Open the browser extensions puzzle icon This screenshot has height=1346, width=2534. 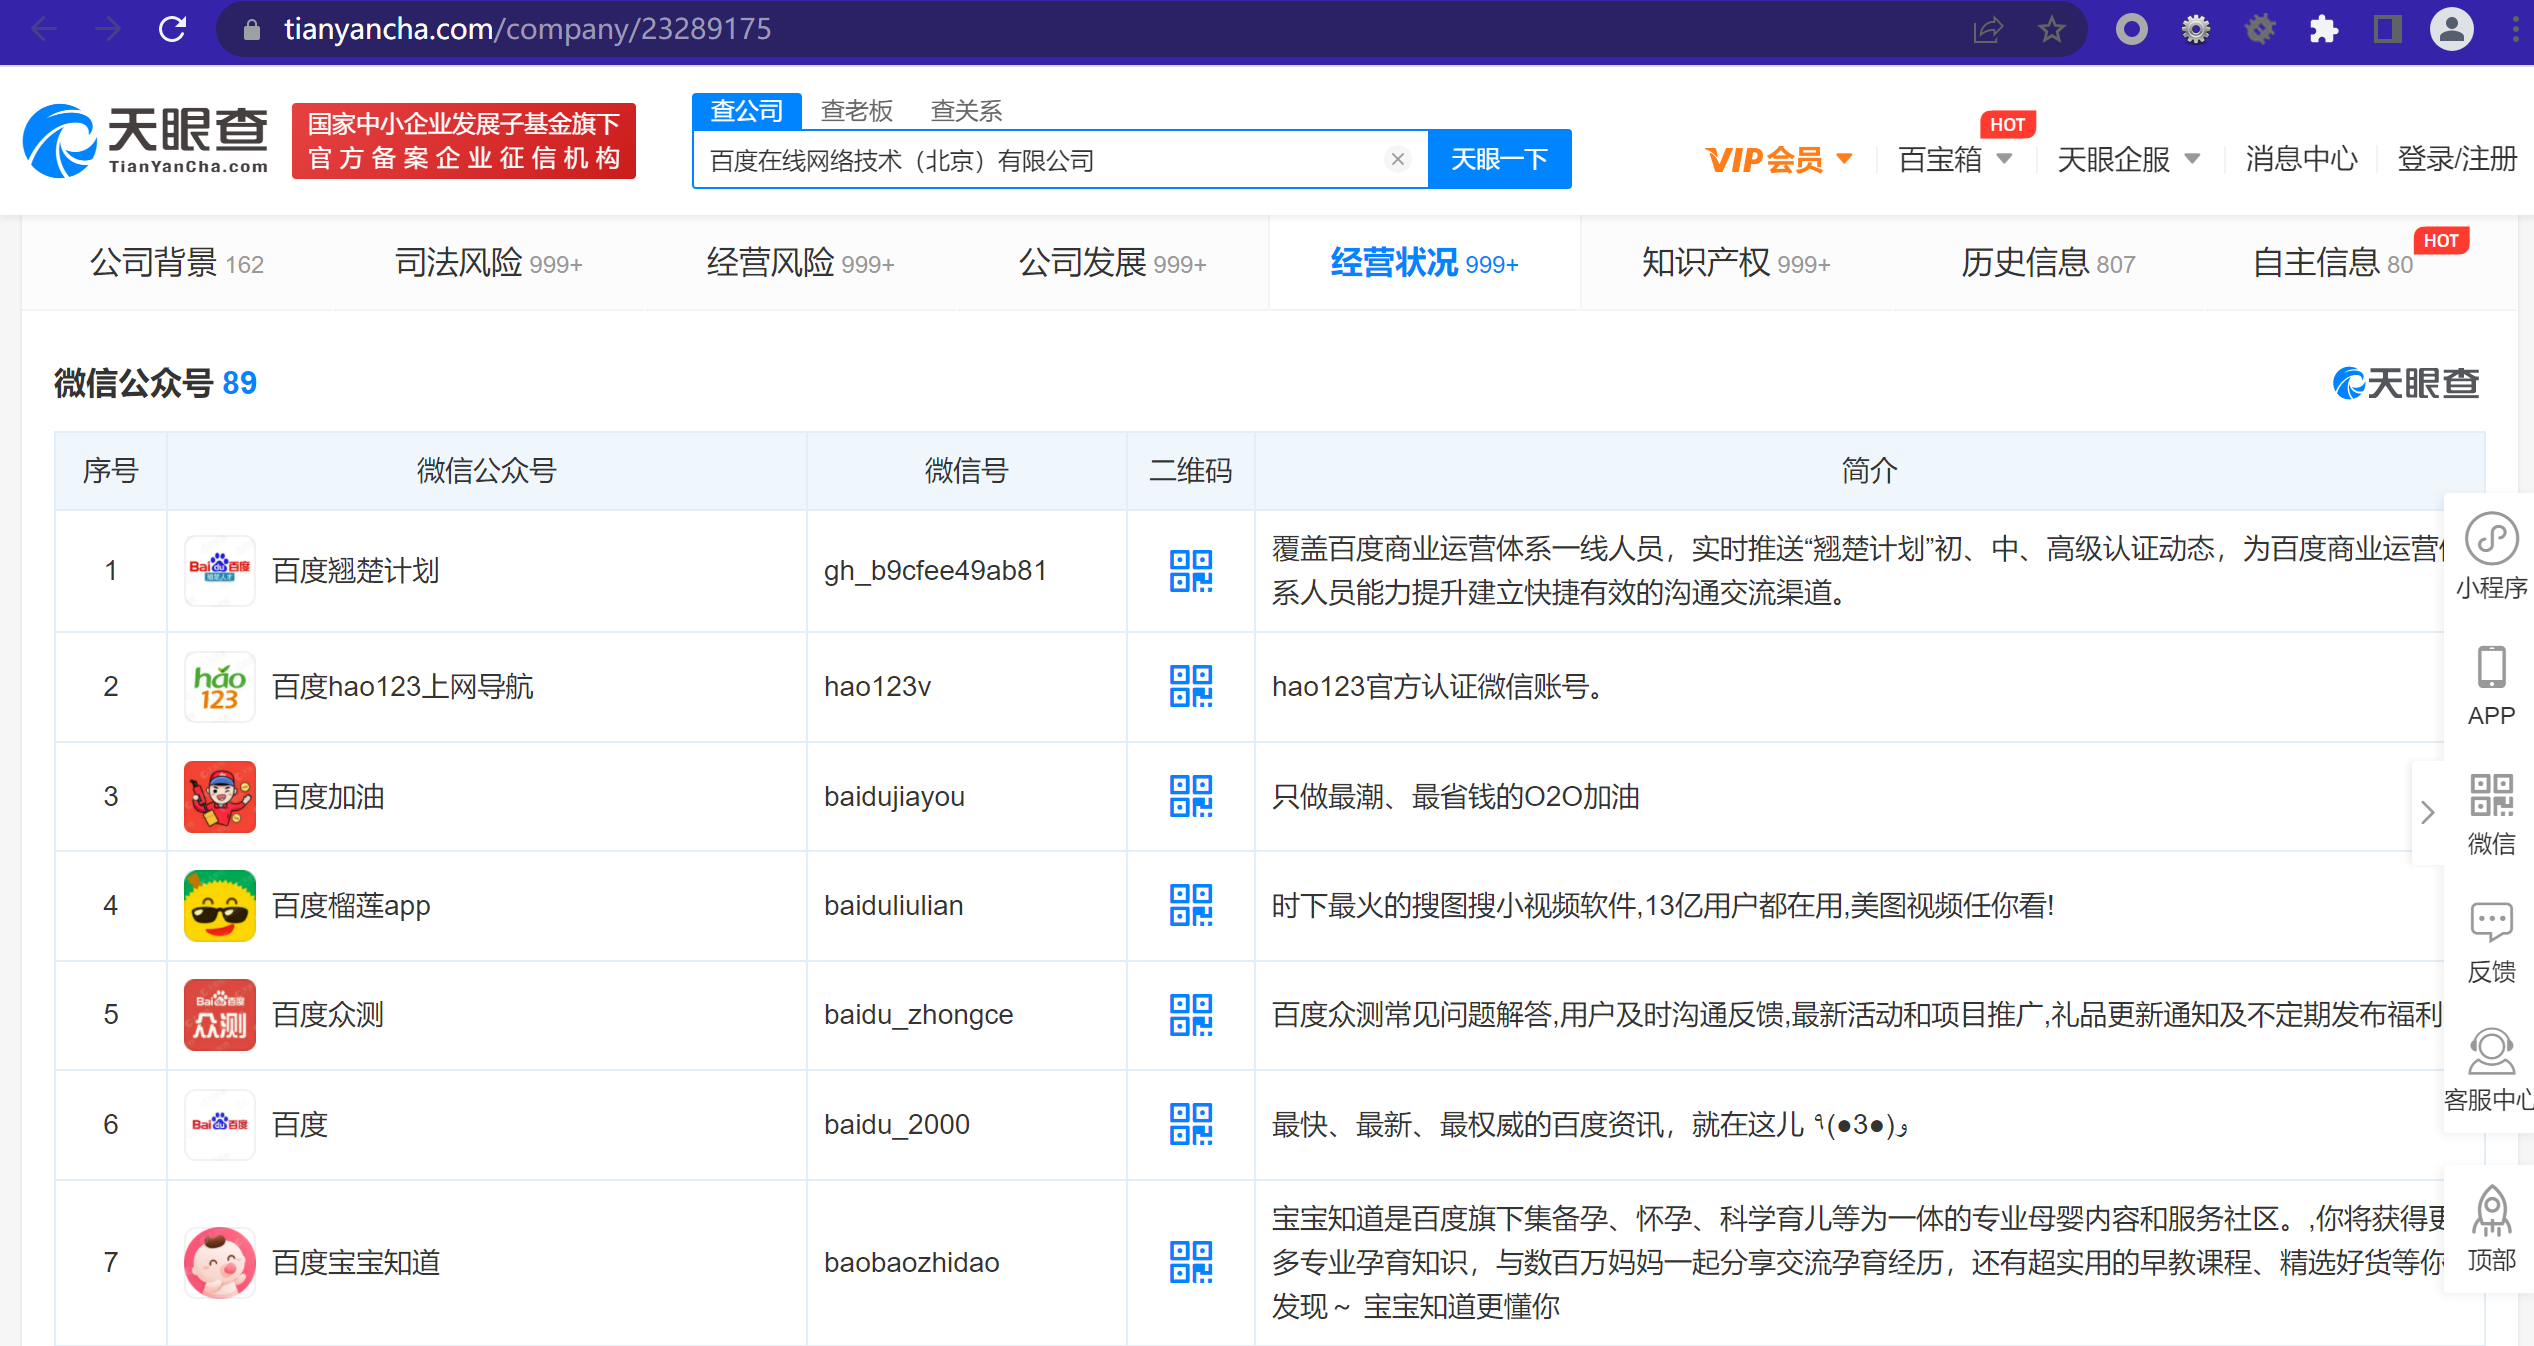click(2323, 30)
